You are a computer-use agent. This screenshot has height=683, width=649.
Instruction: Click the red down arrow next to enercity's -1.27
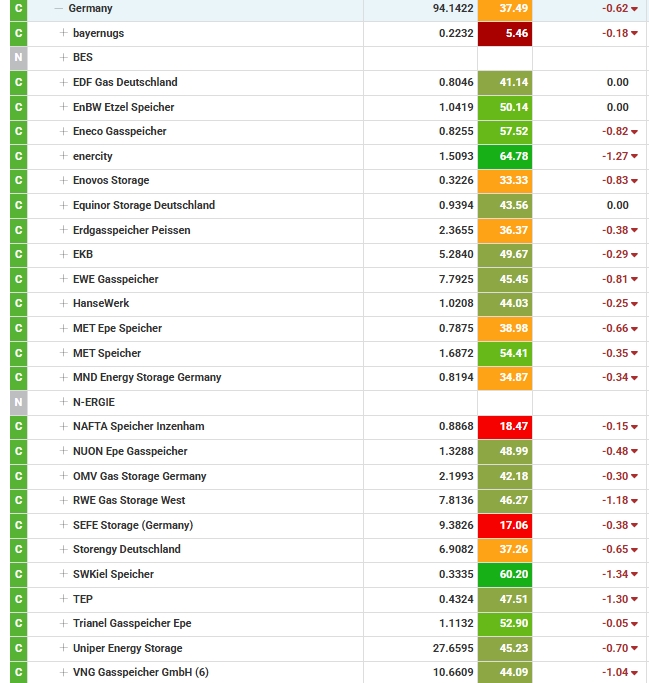coord(635,157)
